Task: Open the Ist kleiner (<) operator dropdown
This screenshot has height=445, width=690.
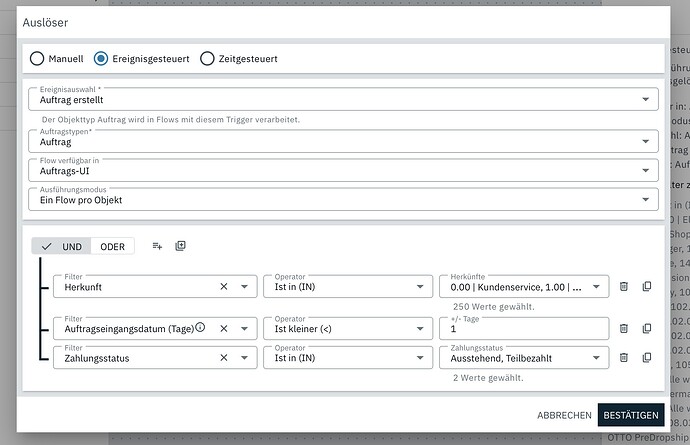Action: point(348,328)
